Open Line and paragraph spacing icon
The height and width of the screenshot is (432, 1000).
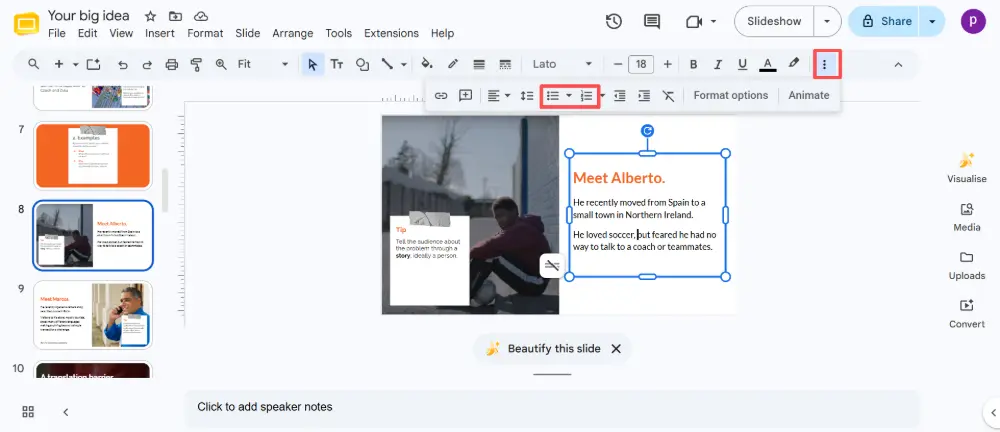(x=527, y=95)
